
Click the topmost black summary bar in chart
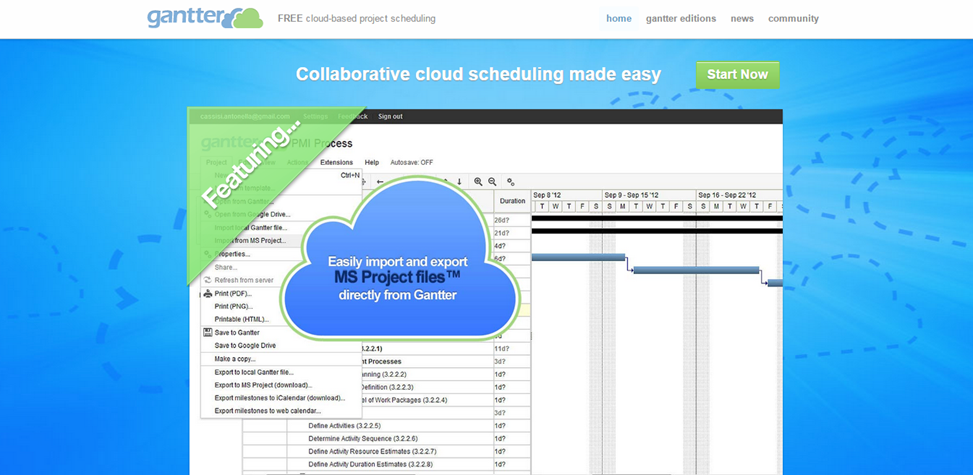click(657, 219)
